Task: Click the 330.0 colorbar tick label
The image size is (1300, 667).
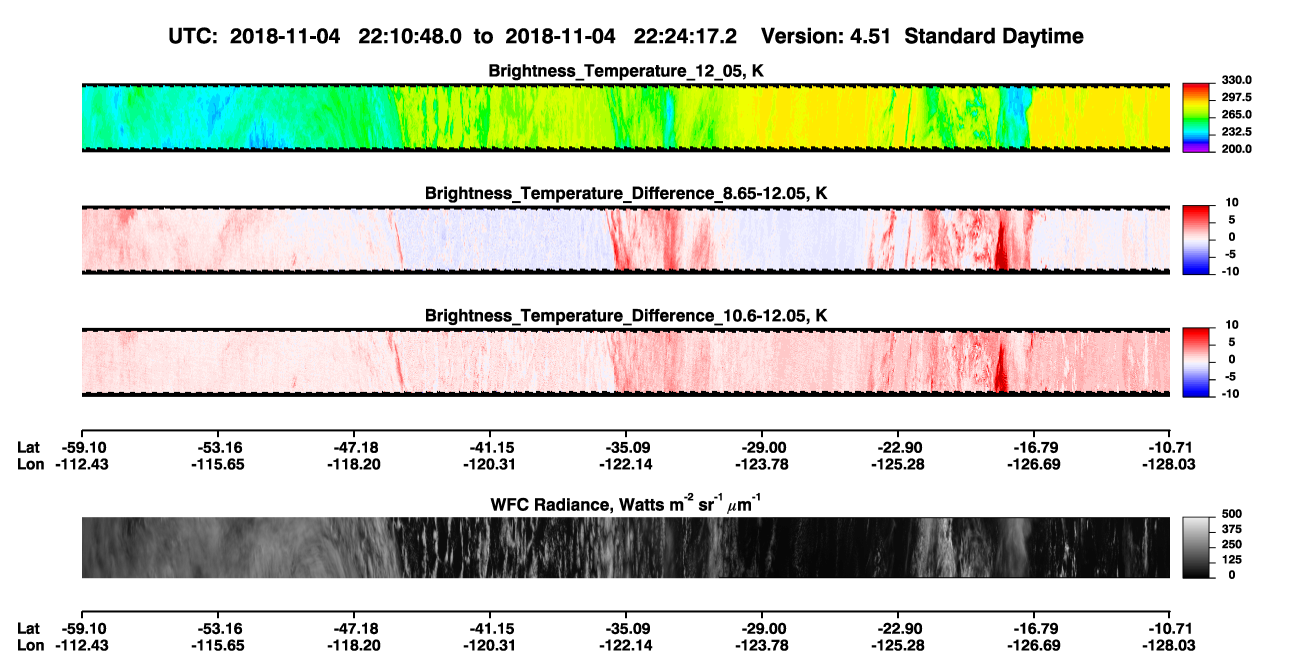Action: [1237, 81]
